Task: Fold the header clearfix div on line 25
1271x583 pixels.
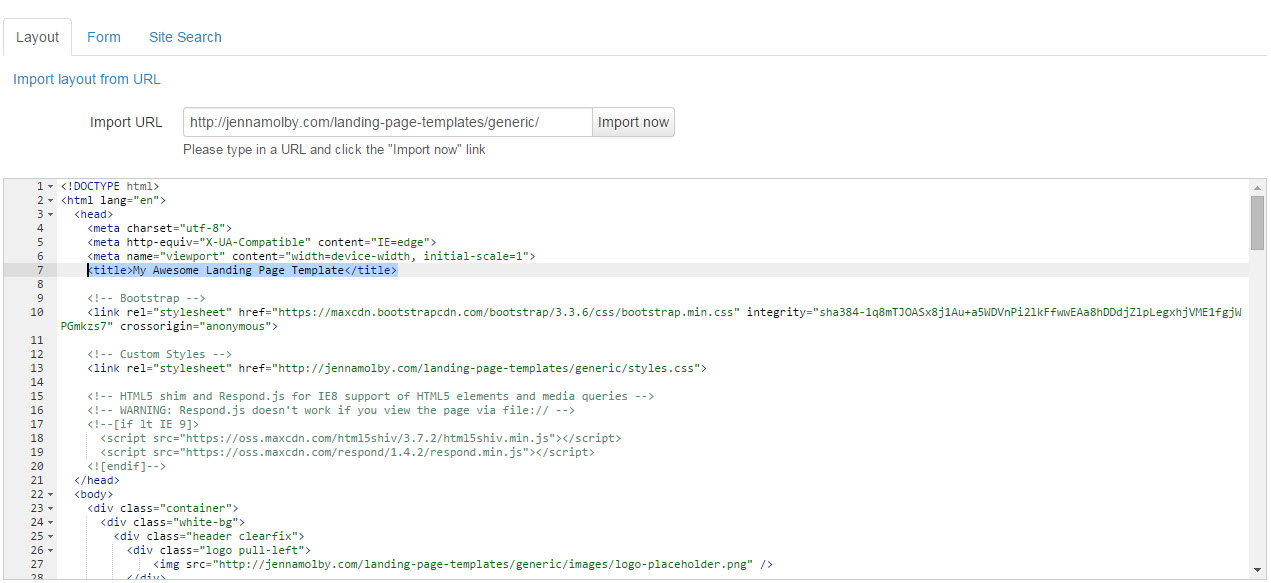Action: tap(51, 537)
